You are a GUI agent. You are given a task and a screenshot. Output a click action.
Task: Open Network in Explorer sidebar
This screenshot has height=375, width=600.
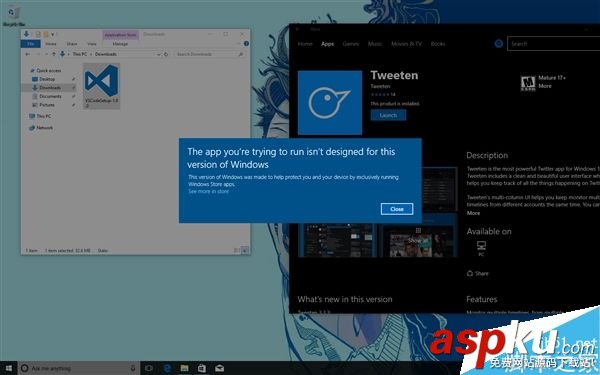point(41,127)
